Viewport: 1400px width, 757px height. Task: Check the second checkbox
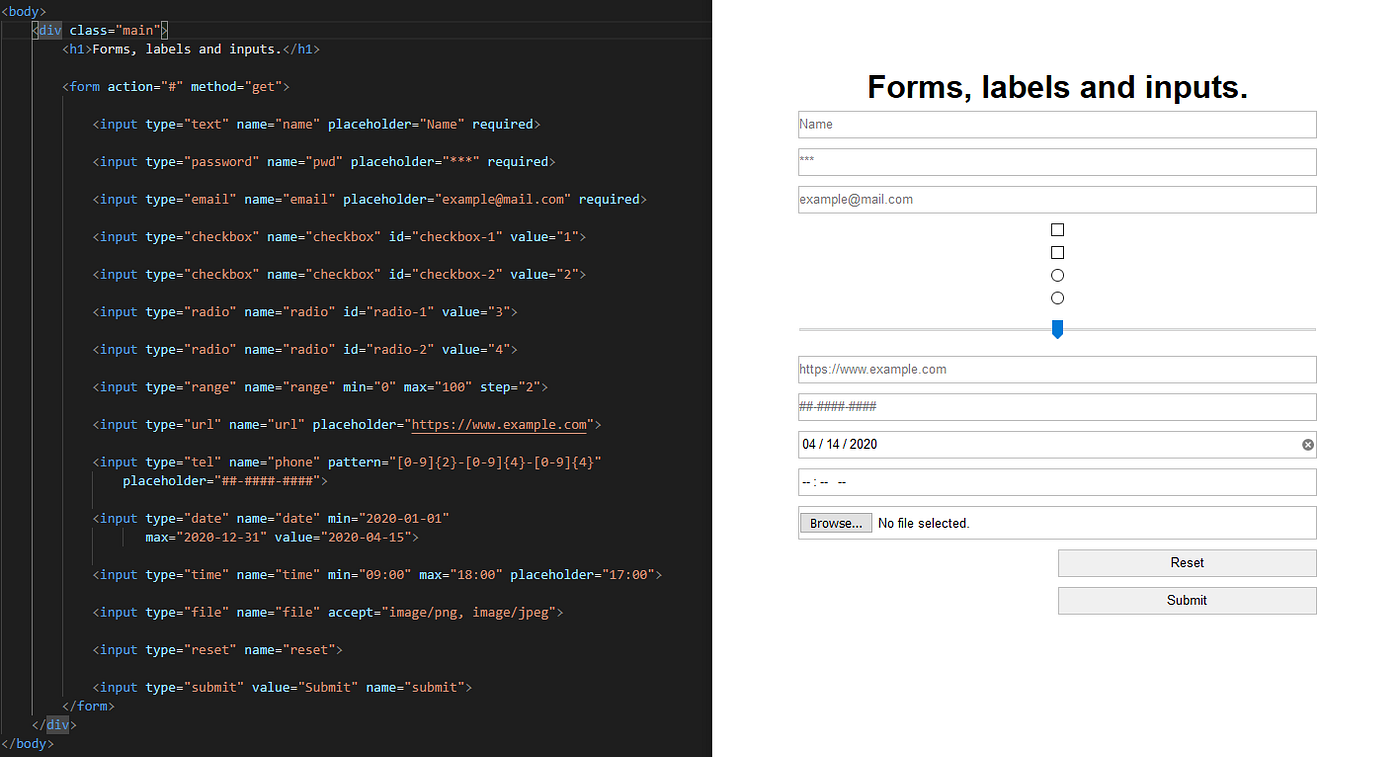pos(1057,252)
